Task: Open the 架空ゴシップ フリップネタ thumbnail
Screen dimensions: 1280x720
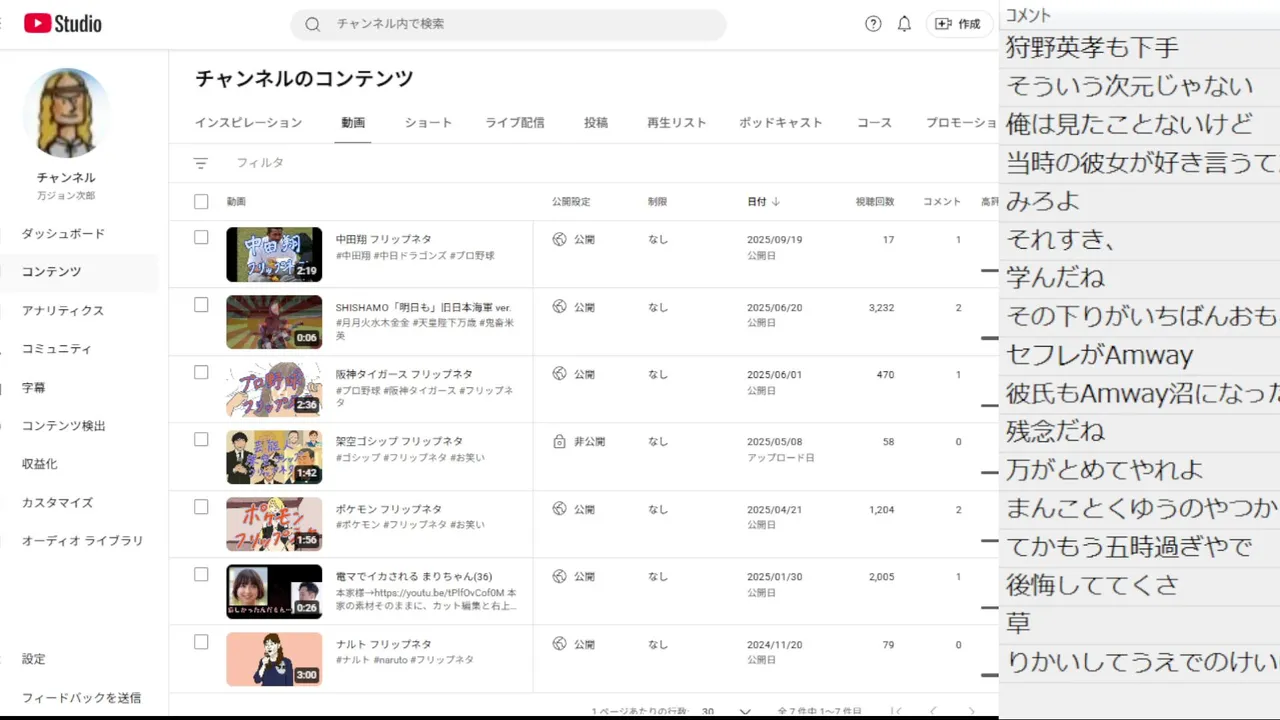Action: click(274, 456)
